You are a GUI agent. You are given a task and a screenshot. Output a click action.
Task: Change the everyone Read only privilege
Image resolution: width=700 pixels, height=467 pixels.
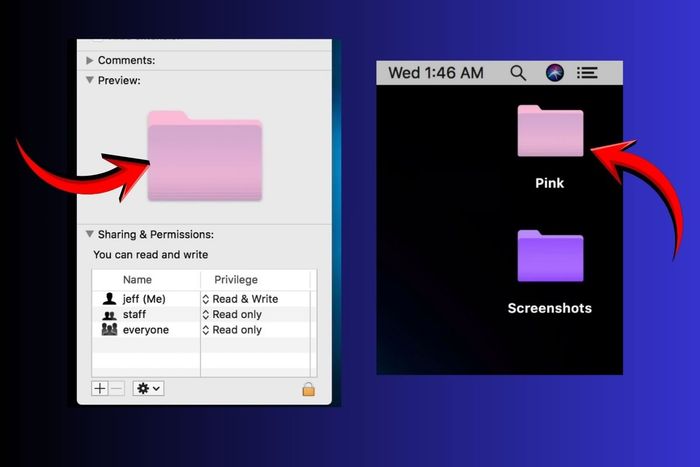pos(232,330)
